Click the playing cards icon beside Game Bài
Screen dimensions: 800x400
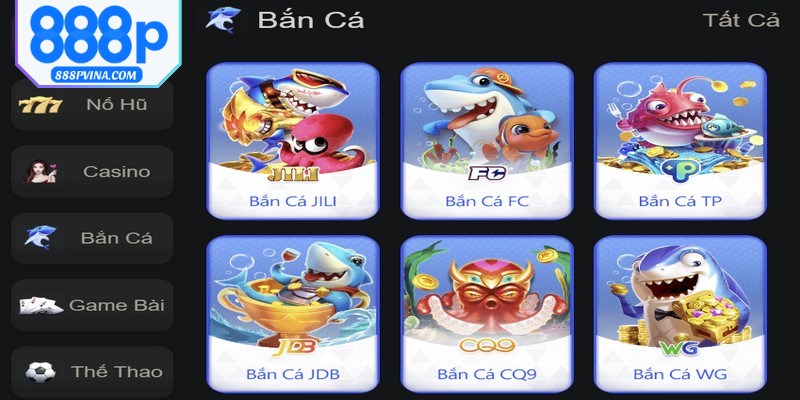tap(41, 305)
